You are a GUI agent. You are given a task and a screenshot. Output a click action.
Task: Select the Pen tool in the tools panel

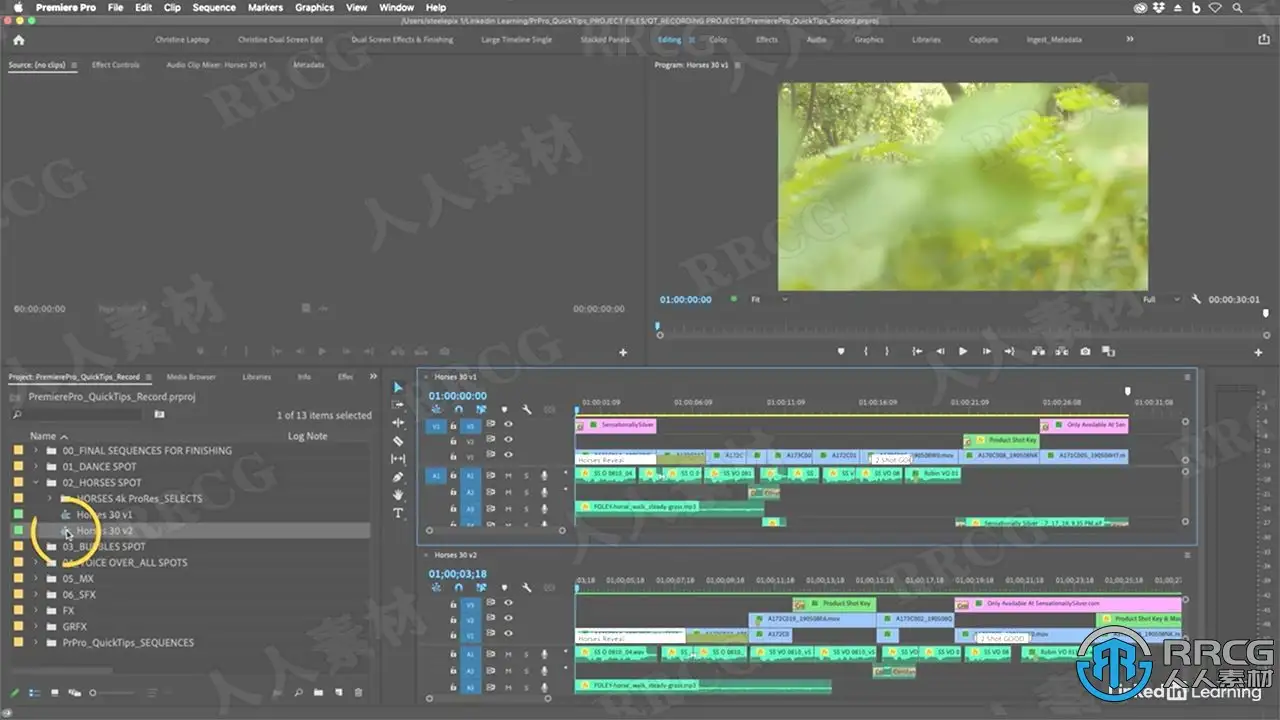(398, 477)
